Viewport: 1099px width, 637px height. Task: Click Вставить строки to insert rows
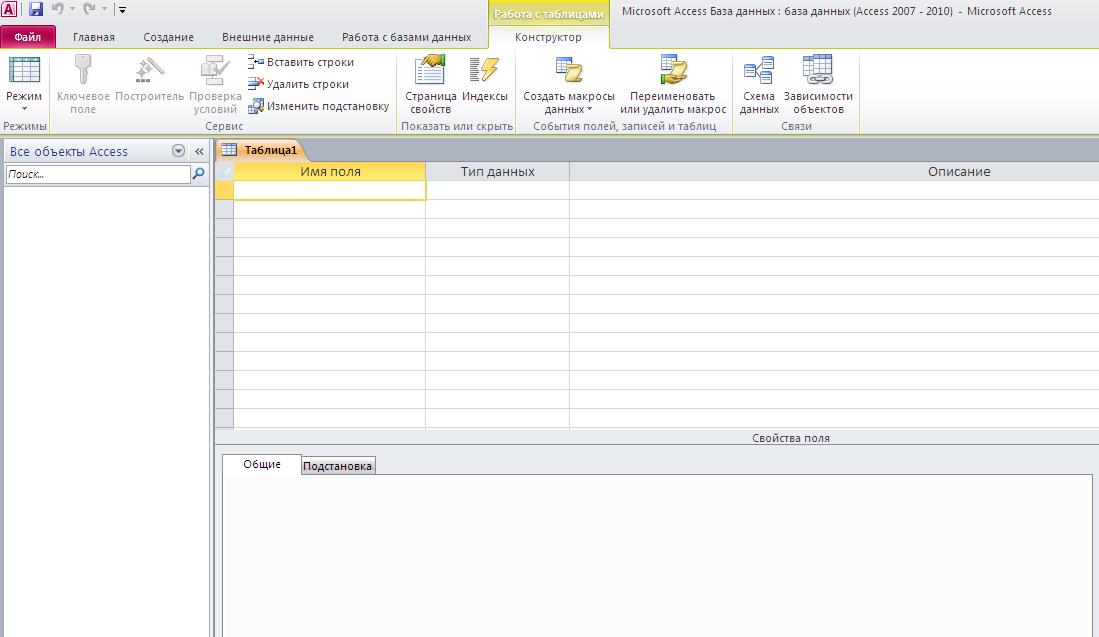click(301, 62)
